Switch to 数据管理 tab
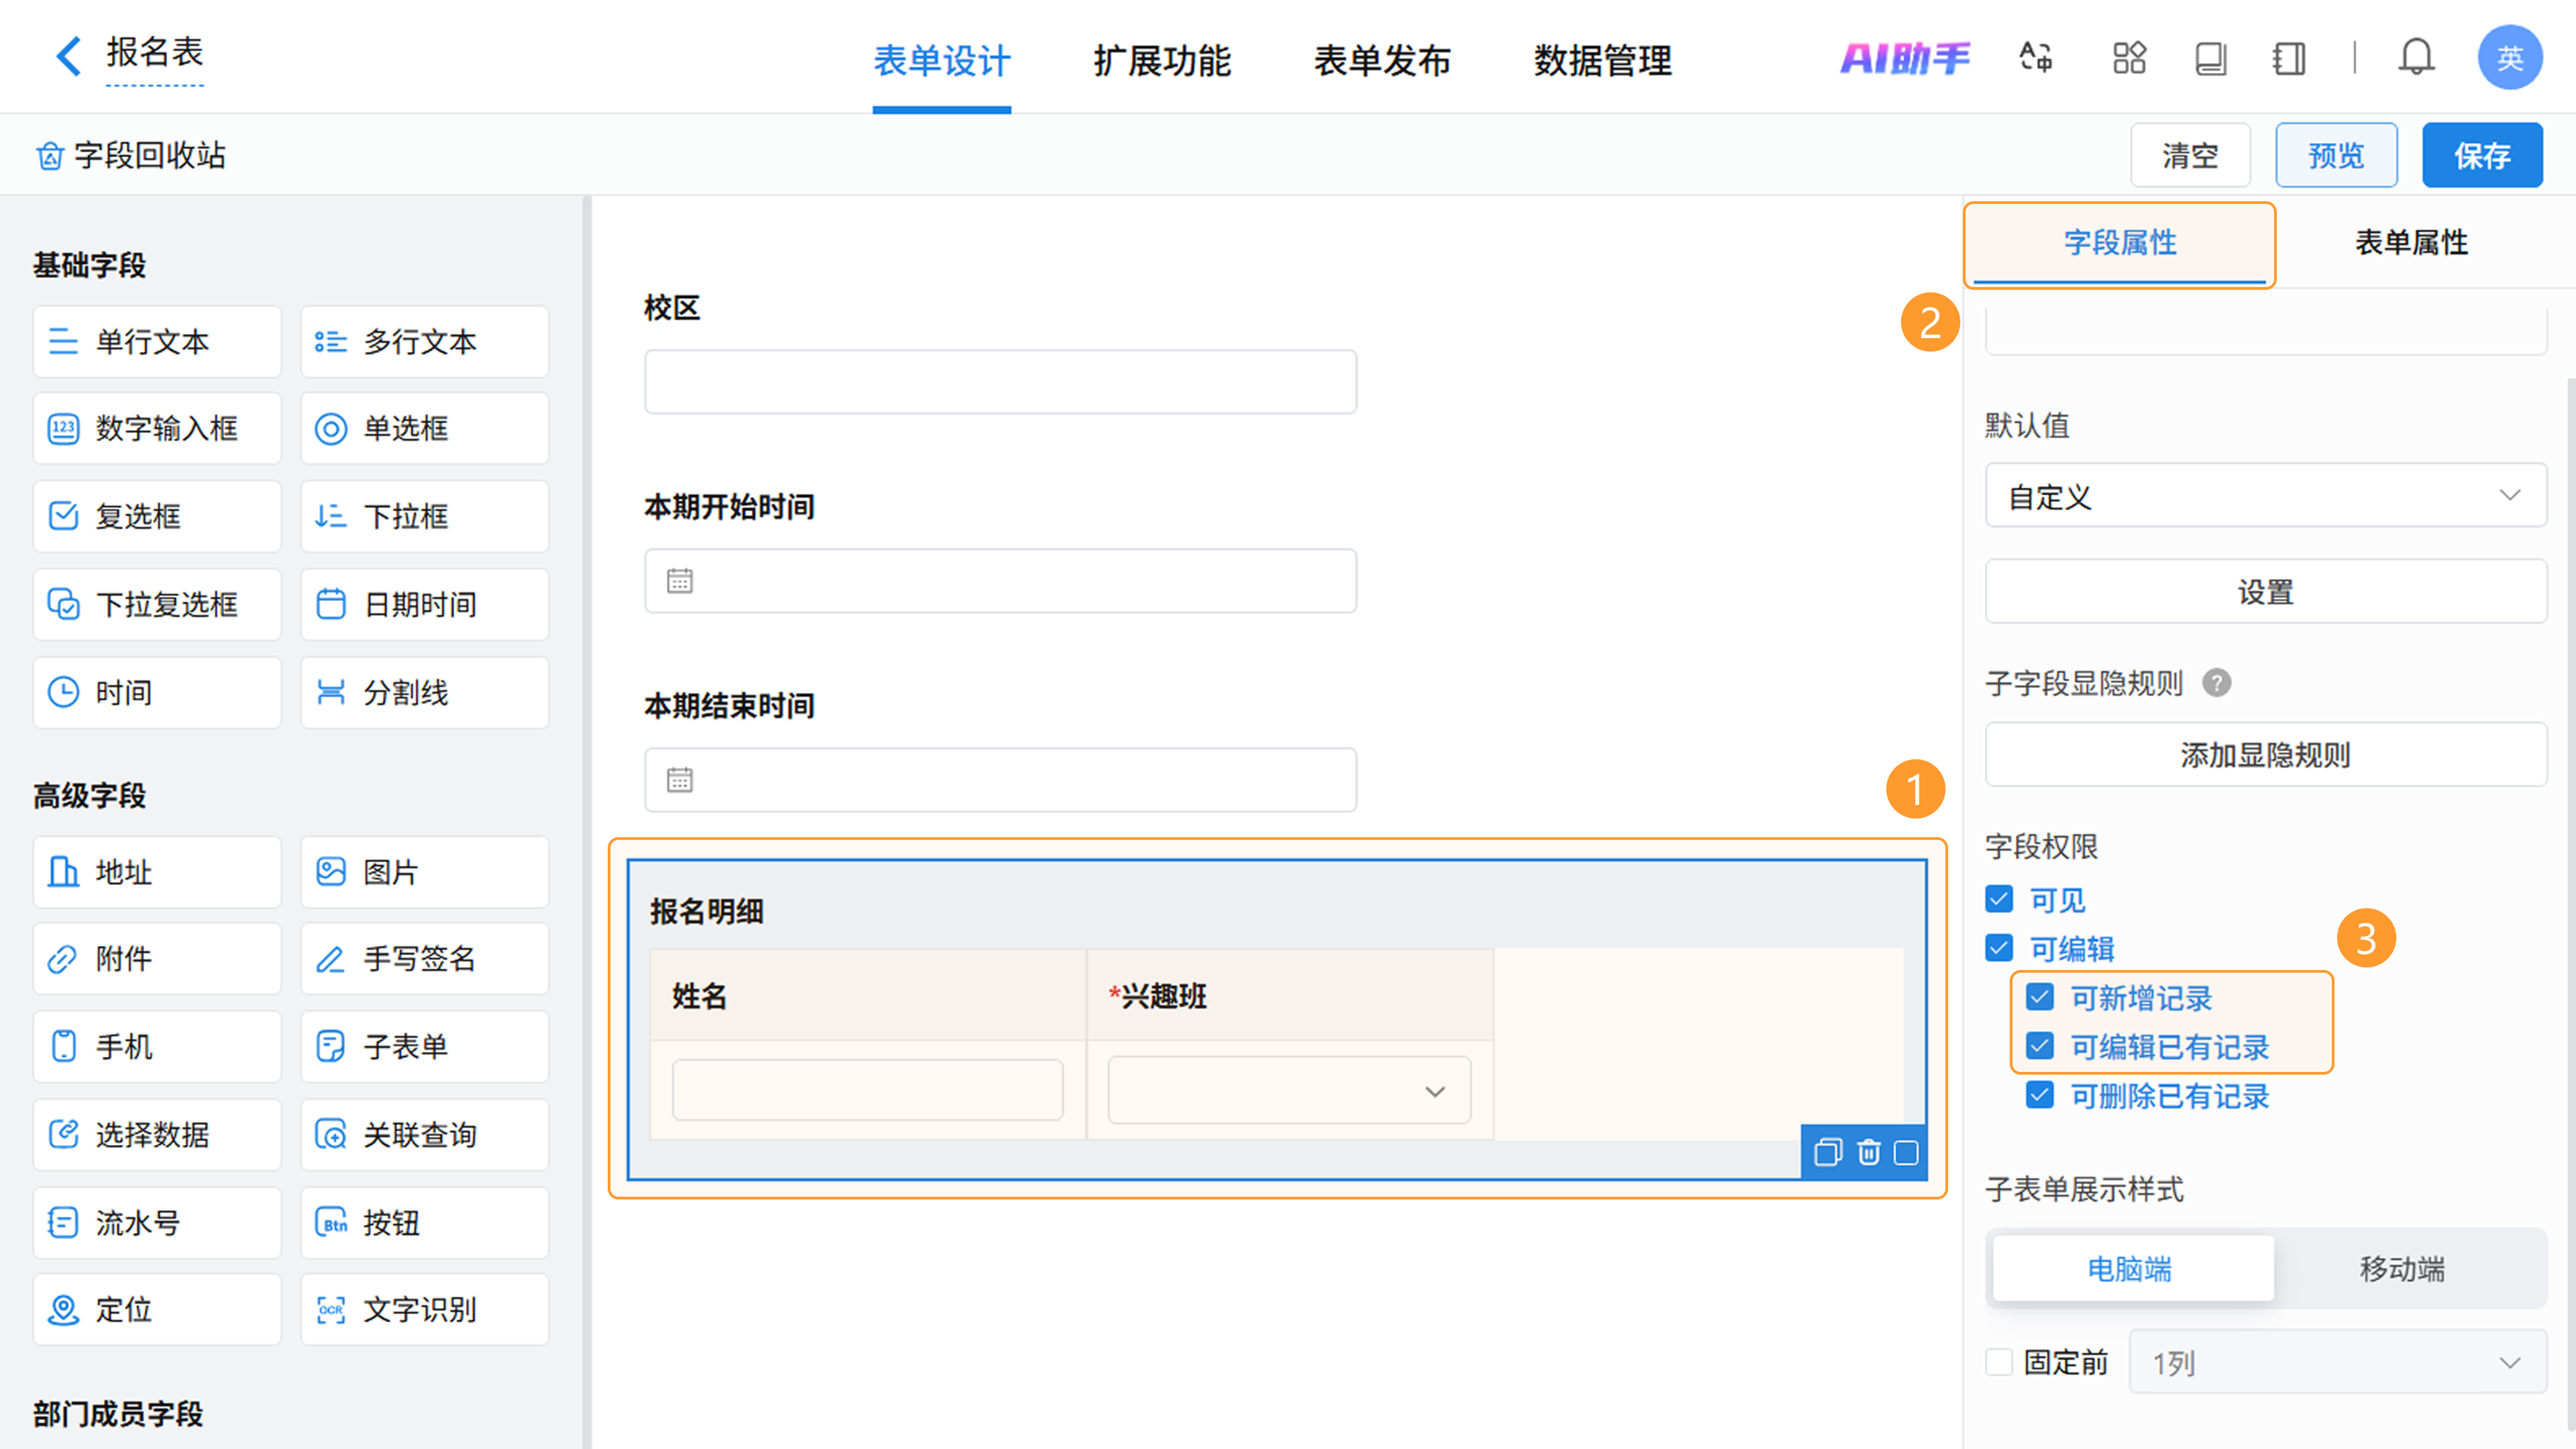Image resolution: width=2576 pixels, height=1449 pixels. [x=1603, y=62]
